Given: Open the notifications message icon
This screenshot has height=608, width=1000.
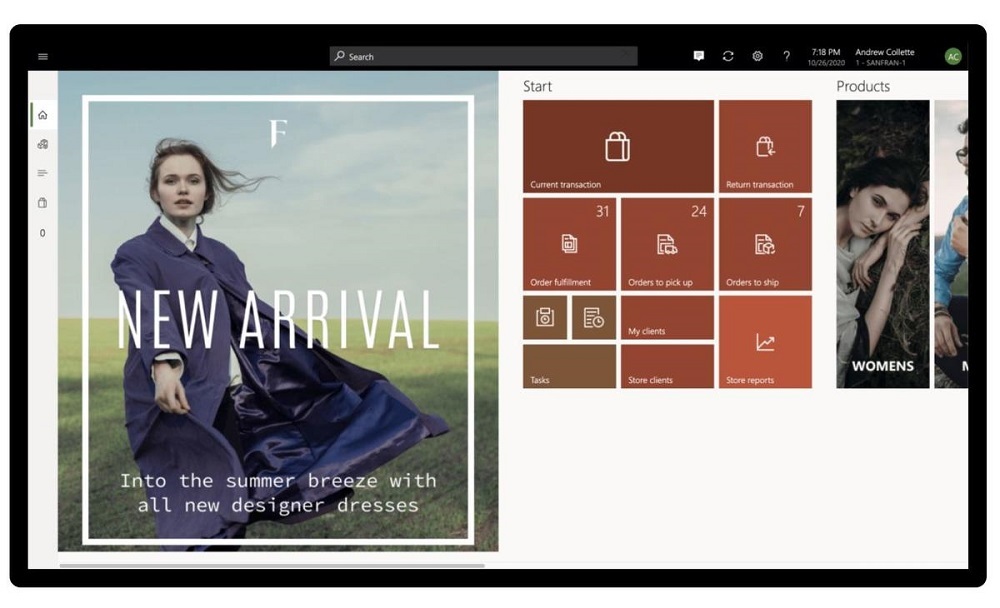Looking at the screenshot, I should pyautogui.click(x=698, y=56).
